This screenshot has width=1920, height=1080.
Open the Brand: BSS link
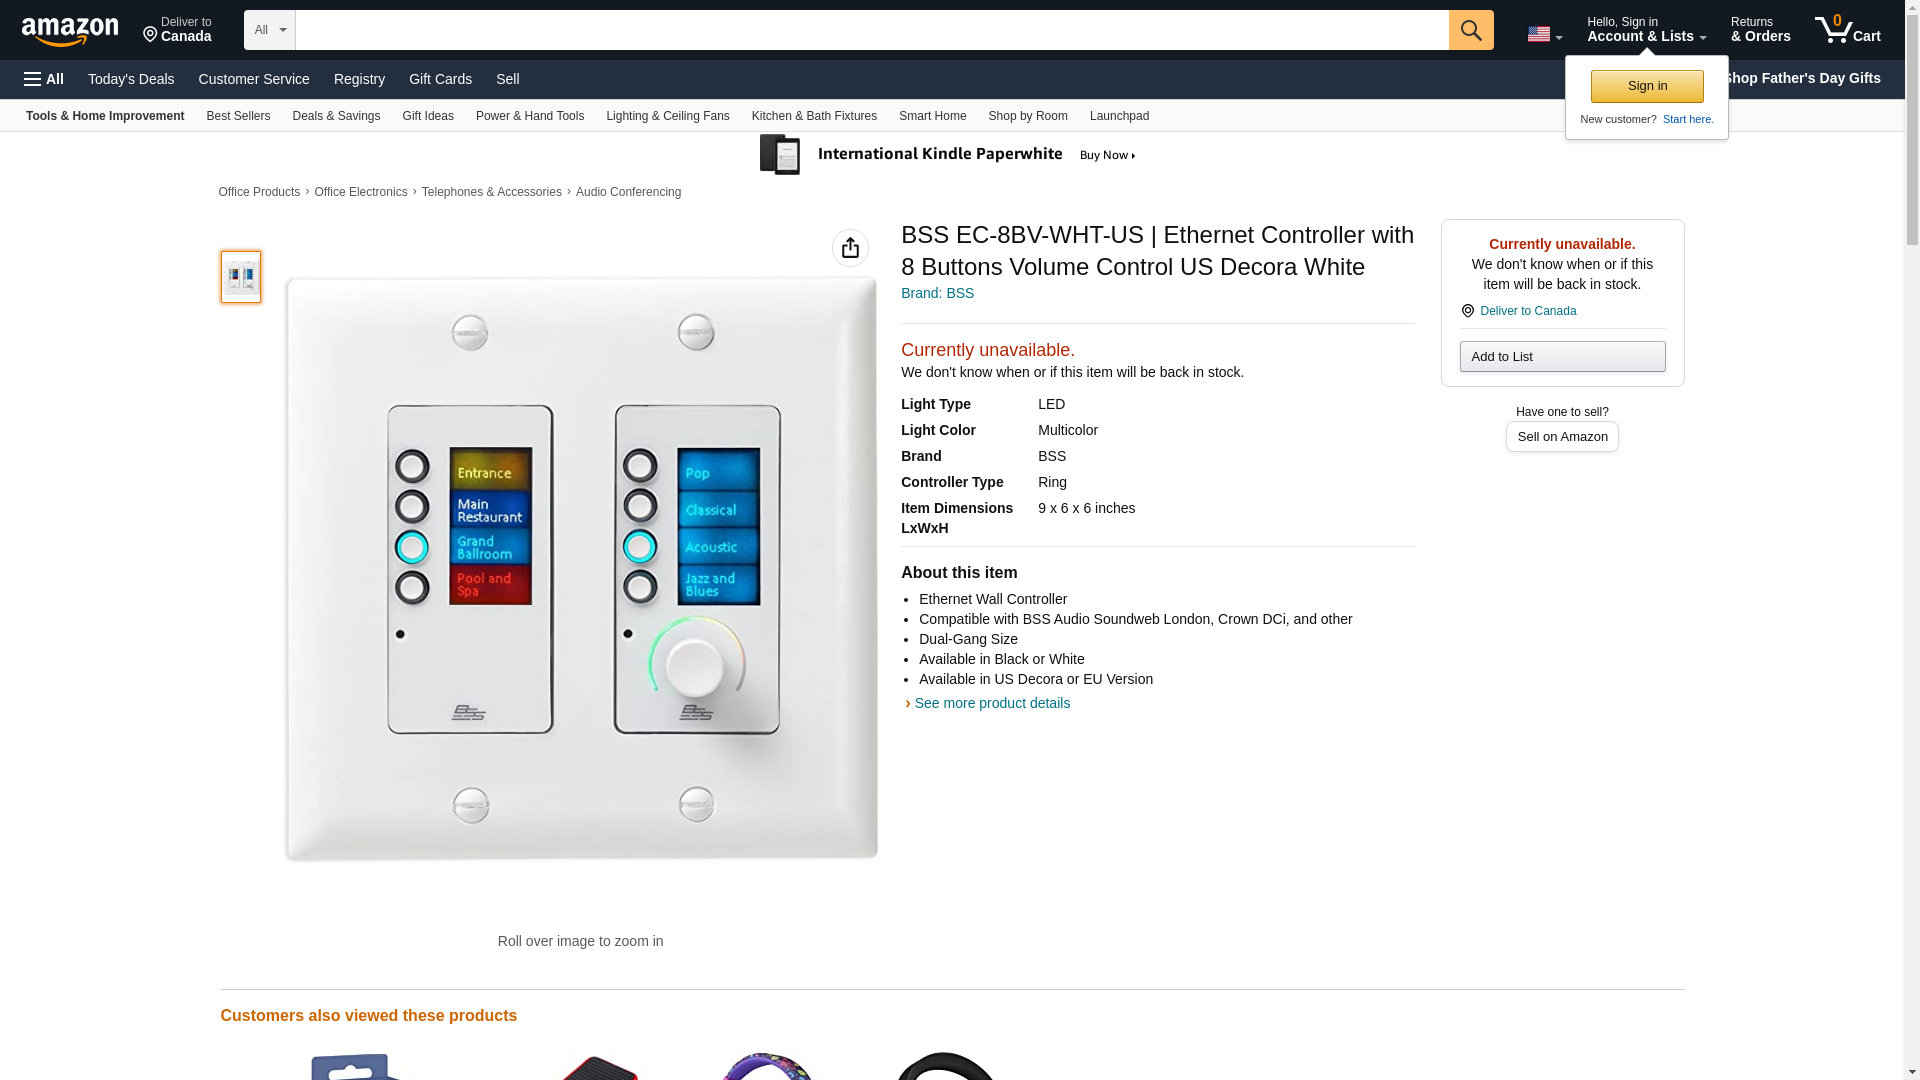pos(937,293)
